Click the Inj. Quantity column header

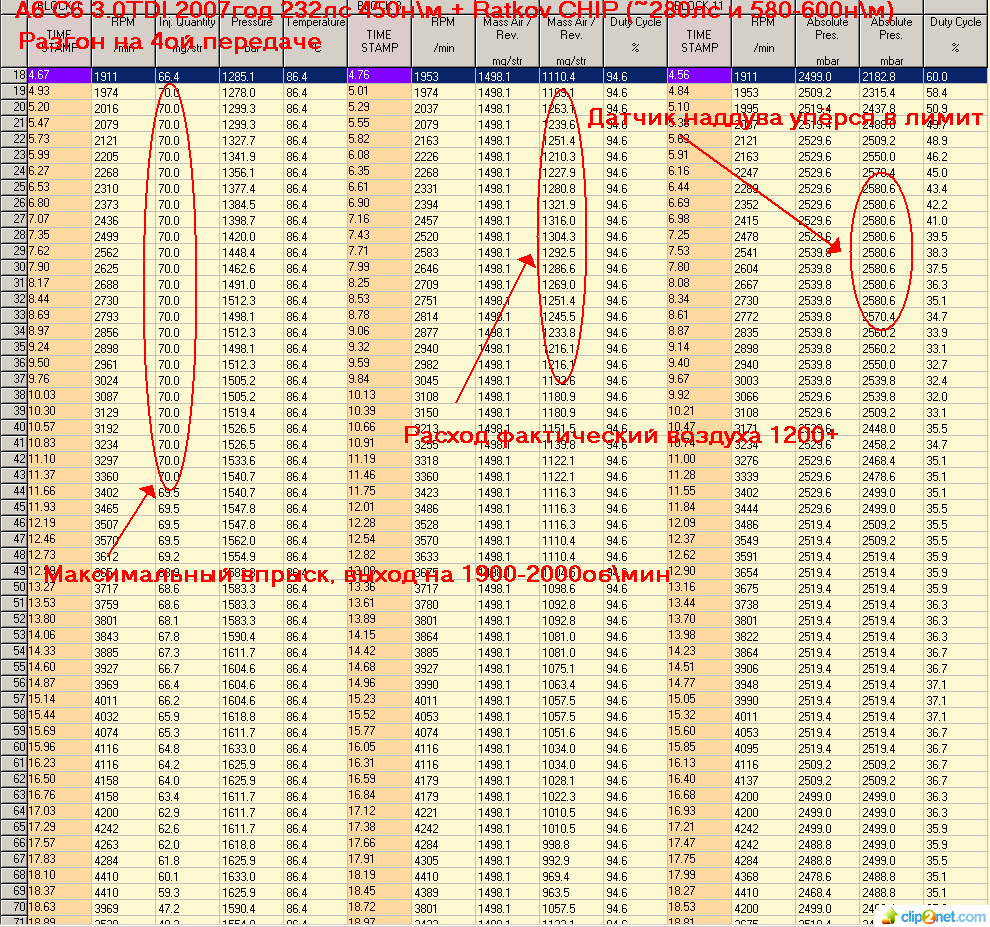pyautogui.click(x=188, y=39)
